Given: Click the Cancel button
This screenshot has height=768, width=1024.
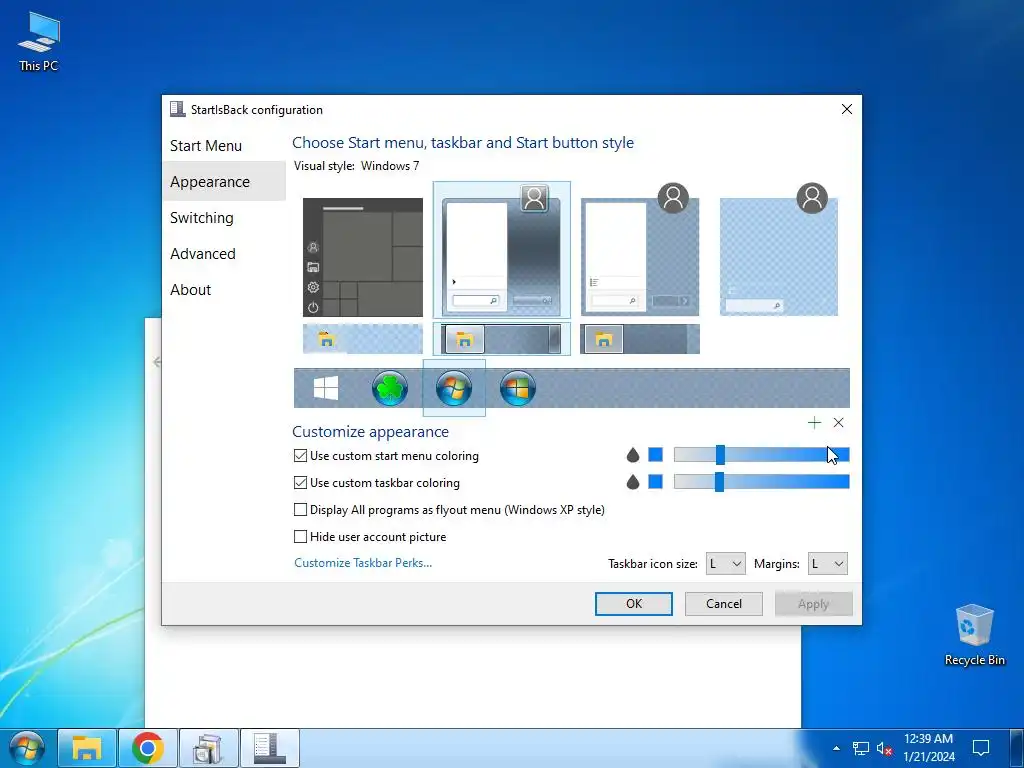Looking at the screenshot, I should click(x=724, y=604).
